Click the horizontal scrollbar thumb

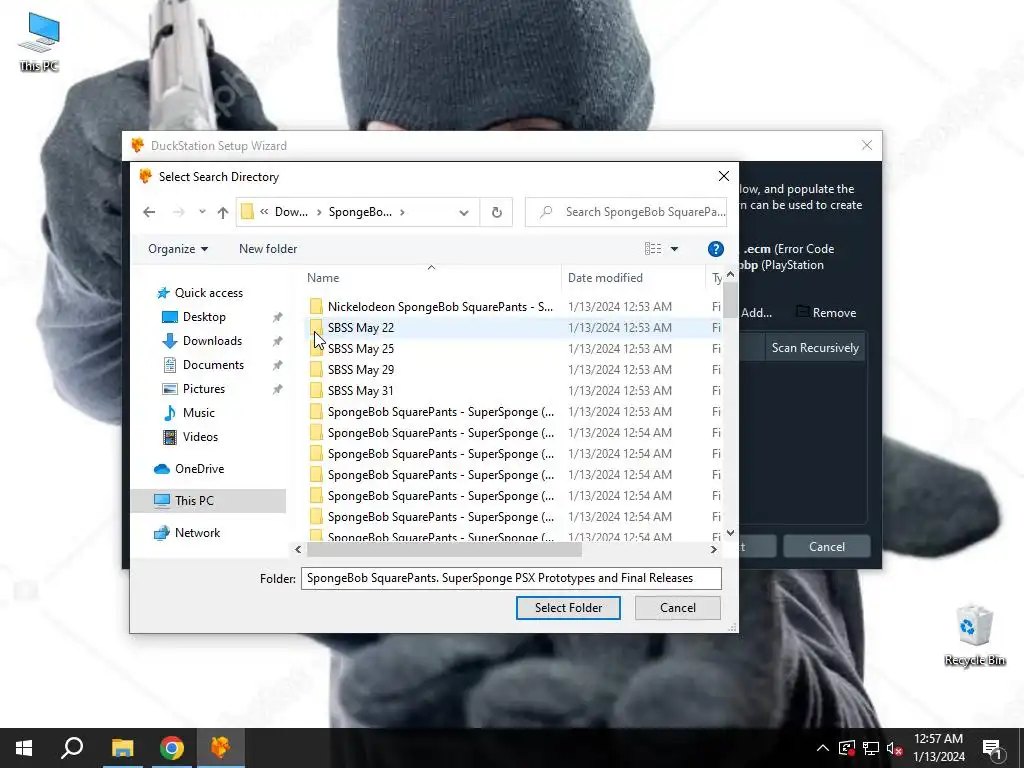pos(444,550)
